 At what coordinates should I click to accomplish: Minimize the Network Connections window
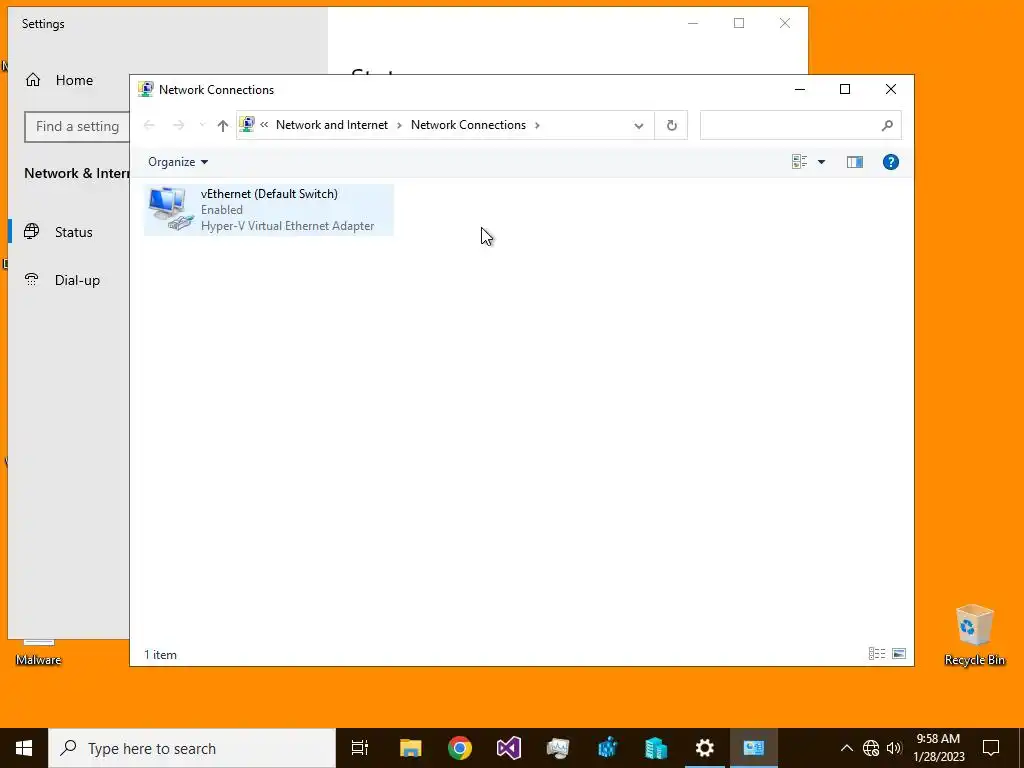(x=799, y=89)
